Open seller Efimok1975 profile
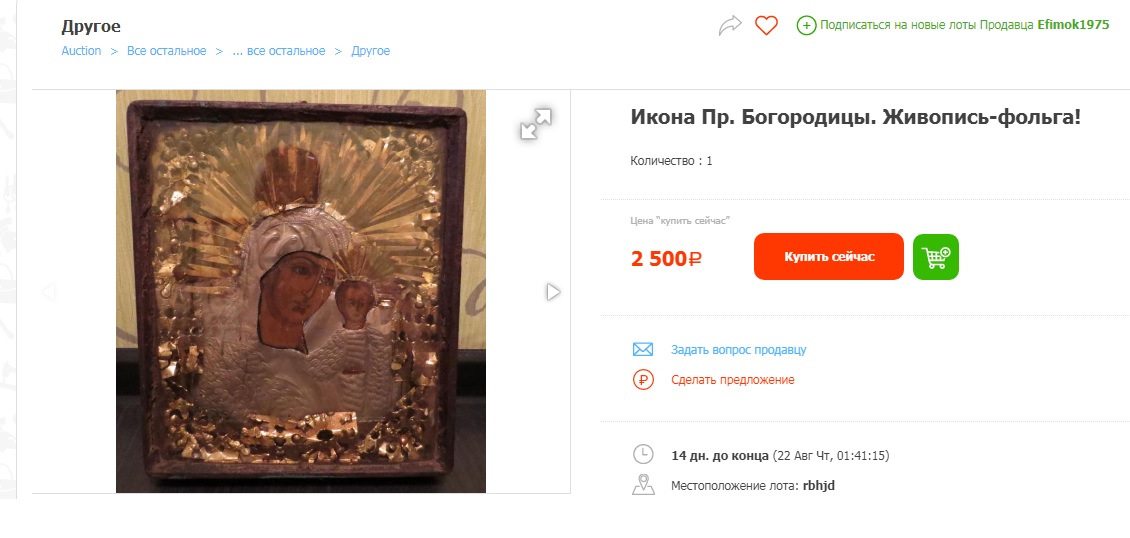The height and width of the screenshot is (538, 1130). click(x=1073, y=25)
